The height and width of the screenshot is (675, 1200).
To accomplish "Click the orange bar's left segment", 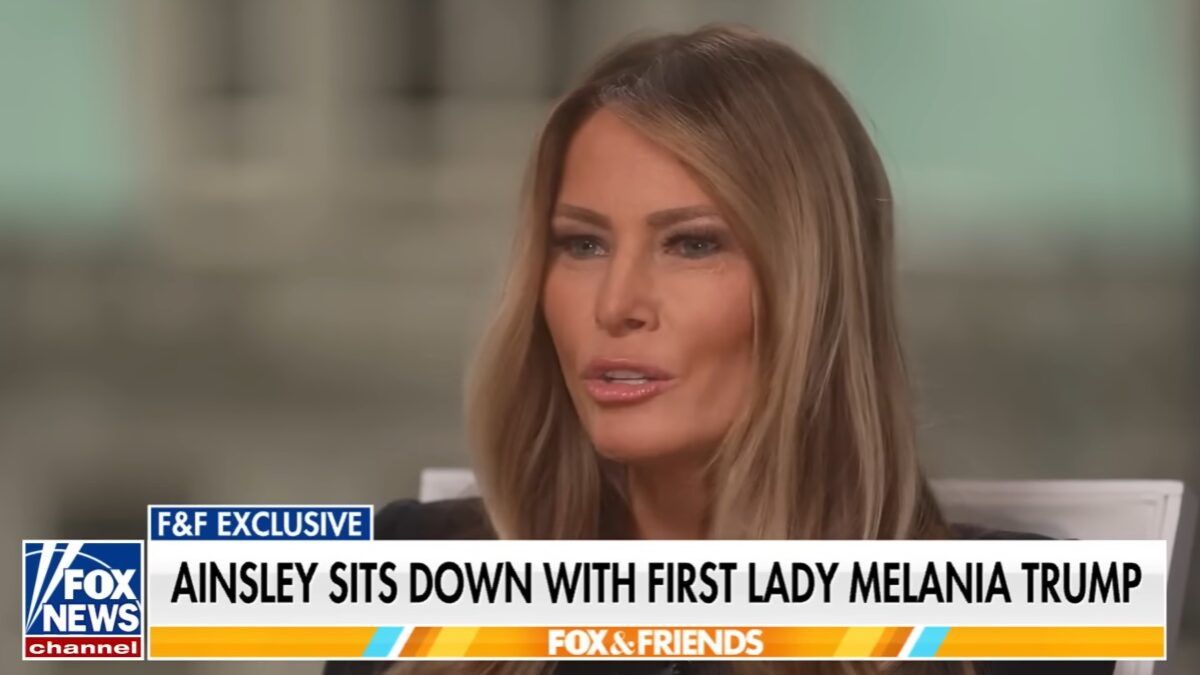I will tap(255, 642).
